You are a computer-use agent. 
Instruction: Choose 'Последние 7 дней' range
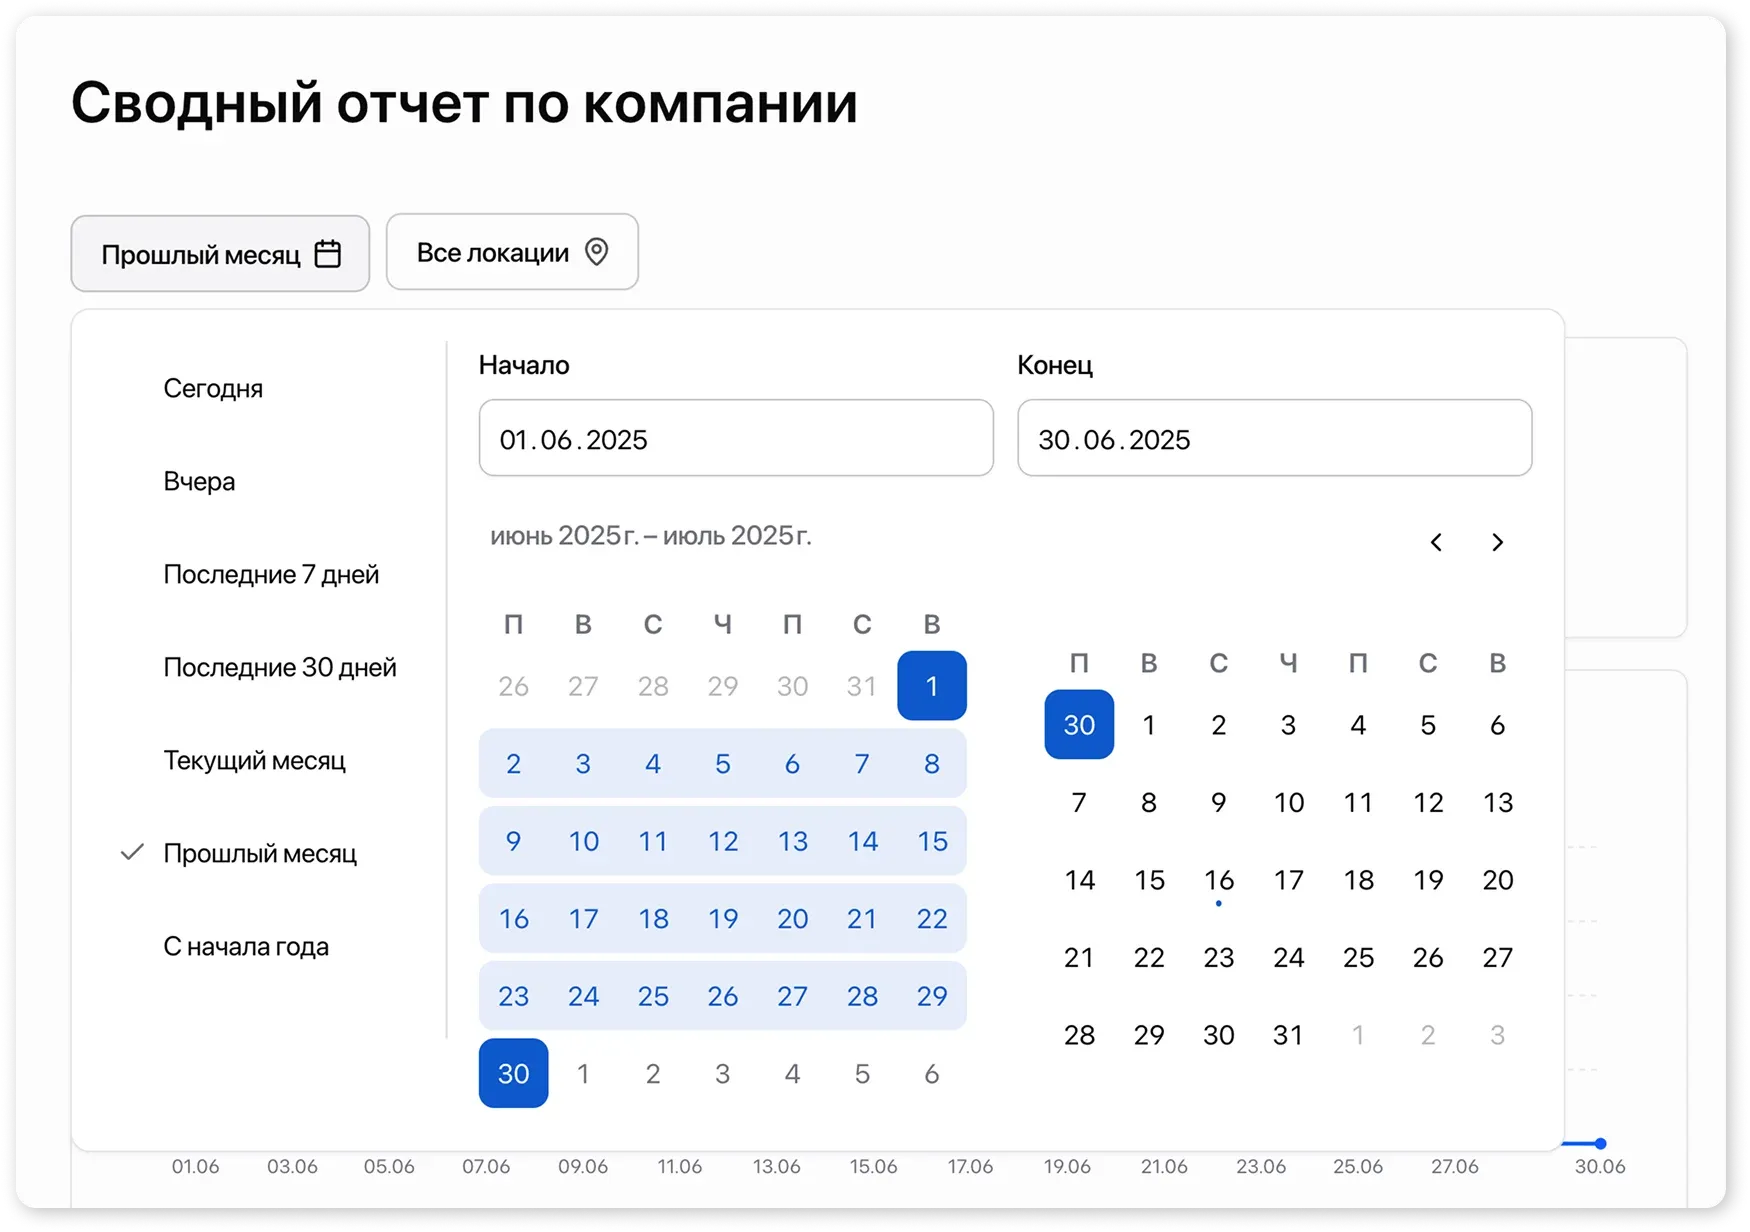click(271, 574)
